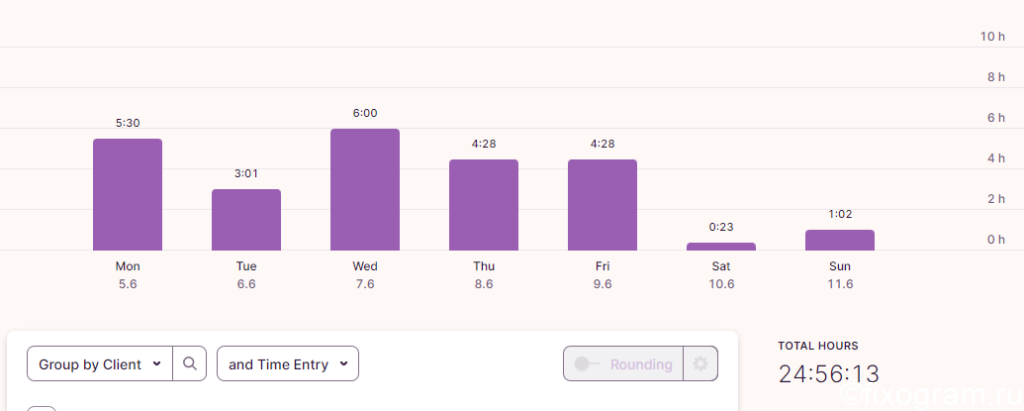The width and height of the screenshot is (1024, 411).
Task: Open rounding settings gear icon
Action: 700,363
